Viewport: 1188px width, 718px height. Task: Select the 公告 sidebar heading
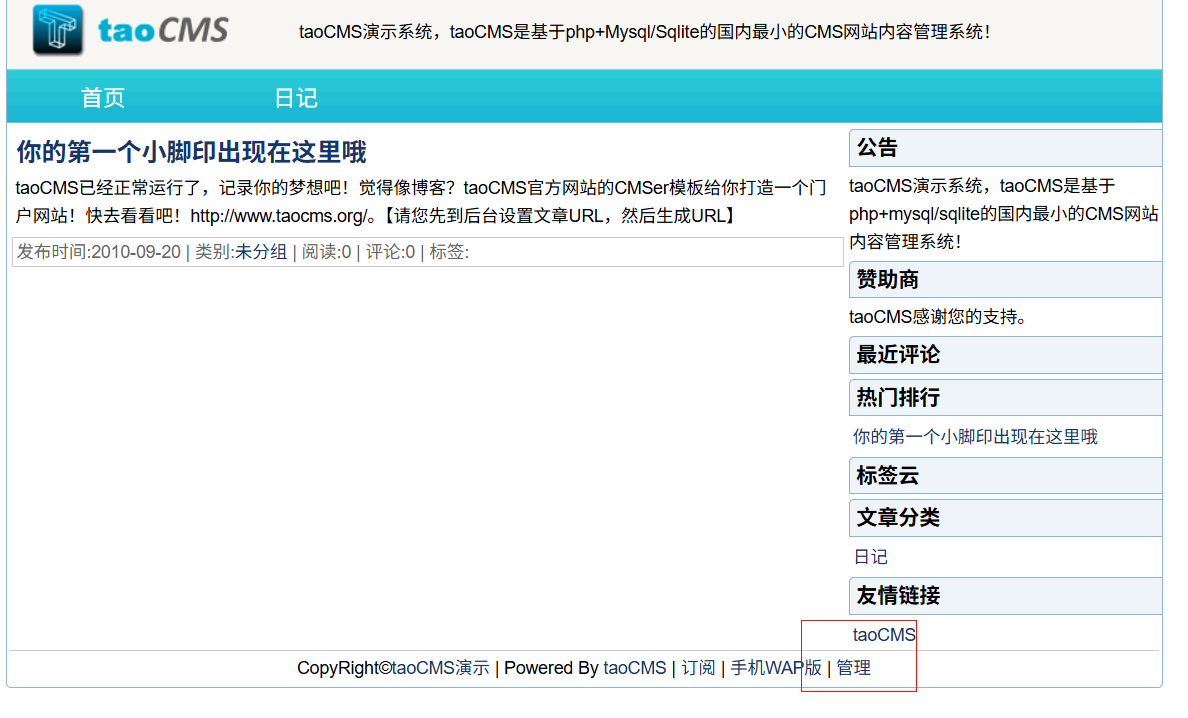pyautogui.click(x=877, y=148)
